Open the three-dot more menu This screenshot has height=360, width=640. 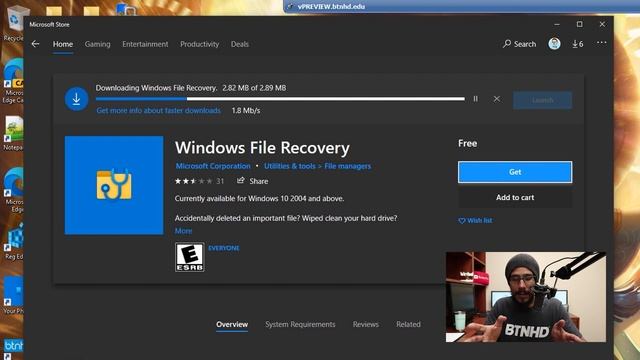coord(601,43)
